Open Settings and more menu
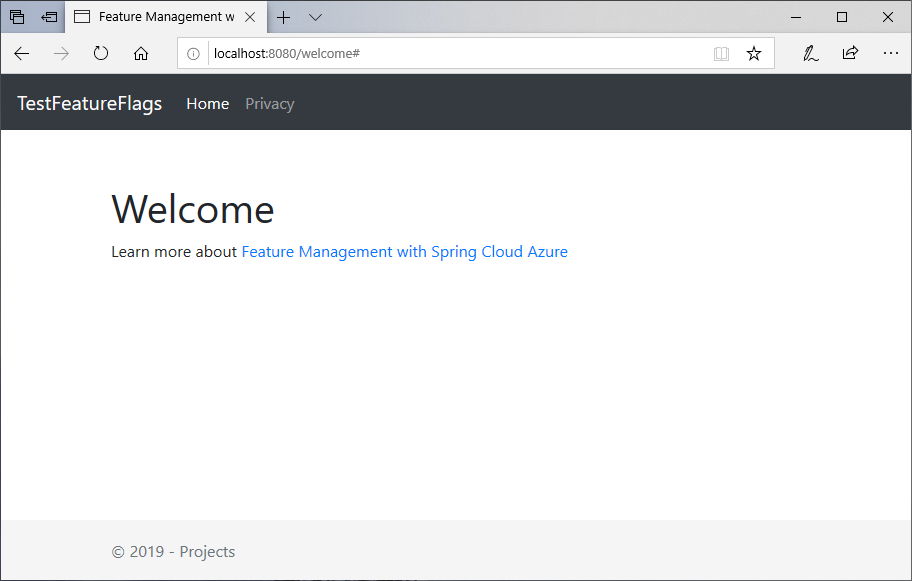 tap(891, 53)
